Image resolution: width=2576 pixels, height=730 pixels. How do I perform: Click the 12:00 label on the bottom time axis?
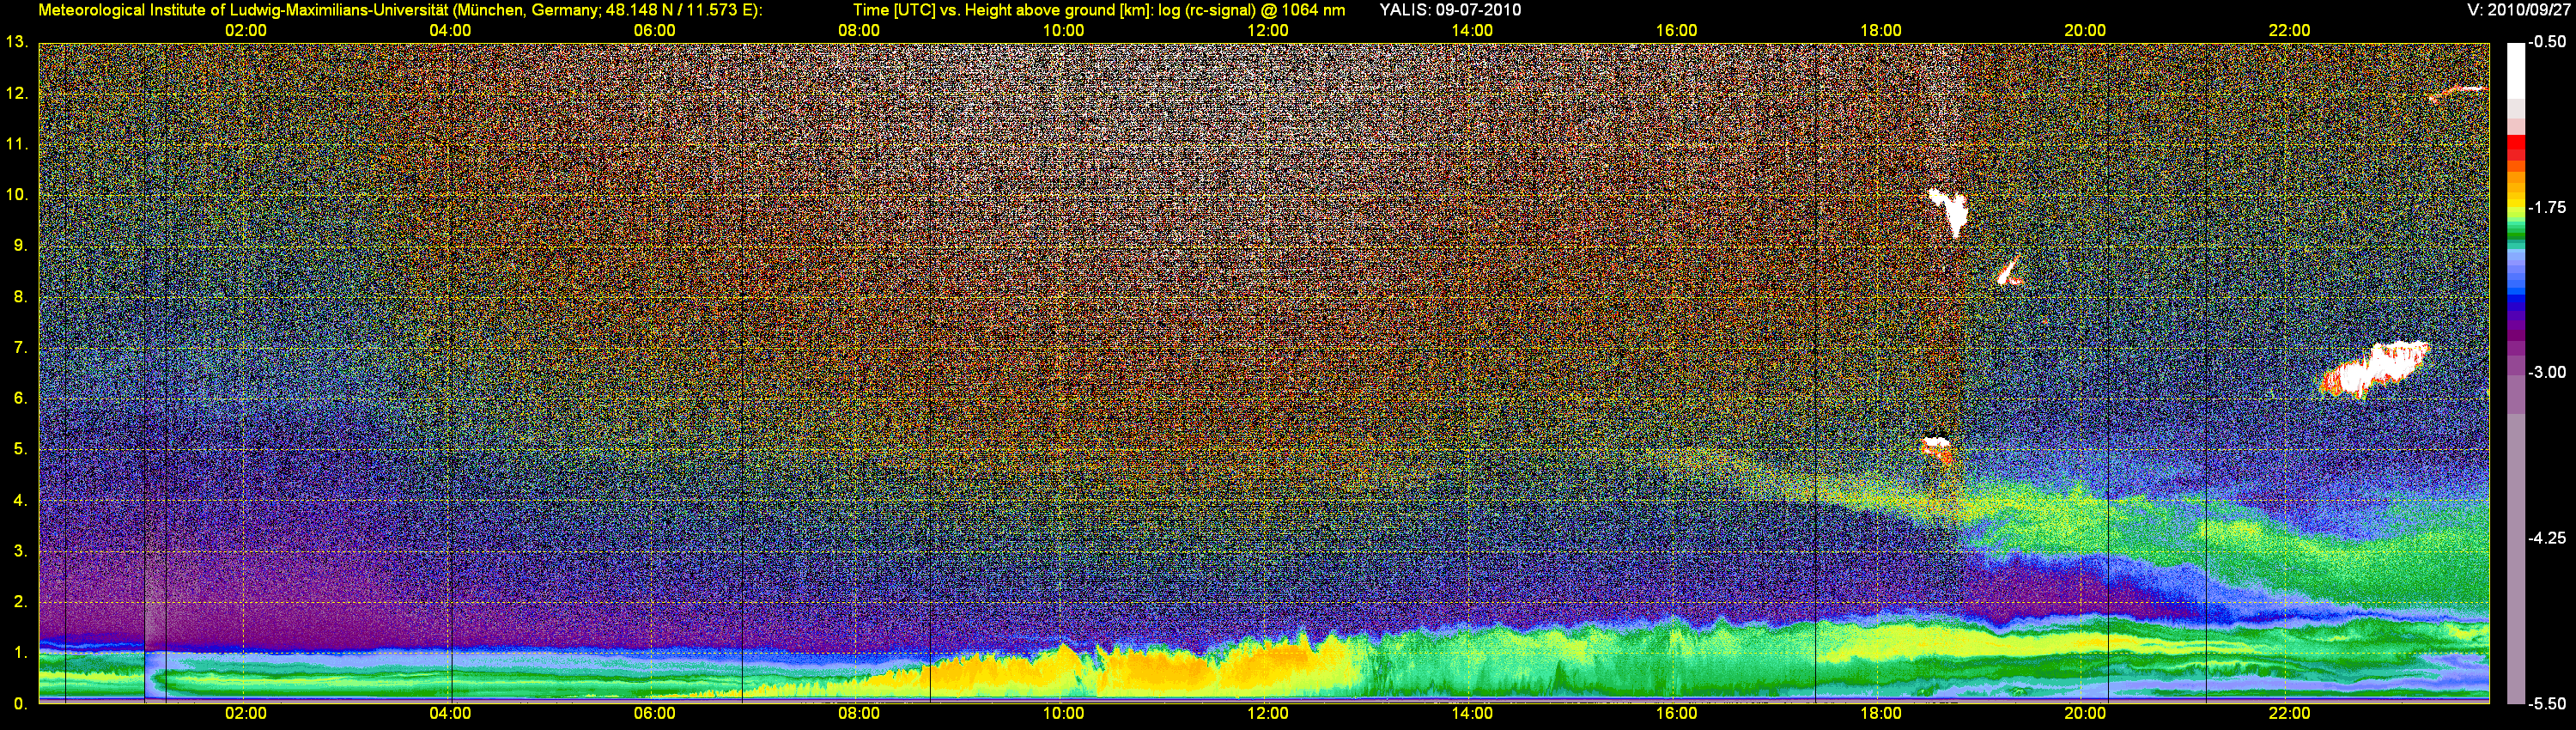point(1268,714)
